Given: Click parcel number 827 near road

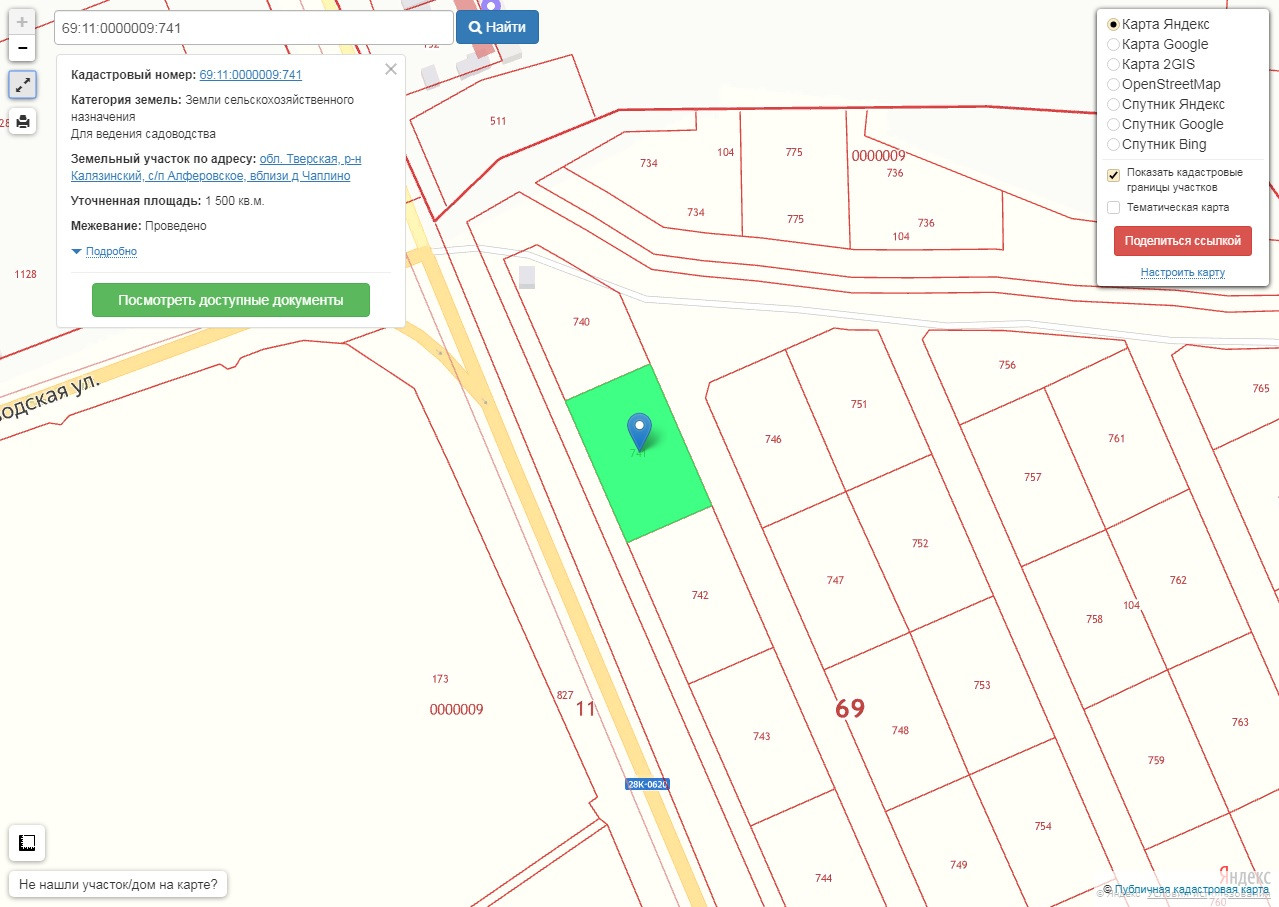Looking at the screenshot, I should [565, 695].
